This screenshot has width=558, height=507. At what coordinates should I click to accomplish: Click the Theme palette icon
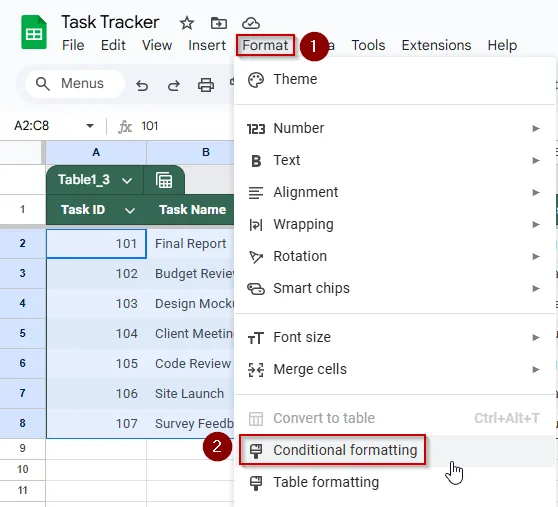click(x=256, y=80)
